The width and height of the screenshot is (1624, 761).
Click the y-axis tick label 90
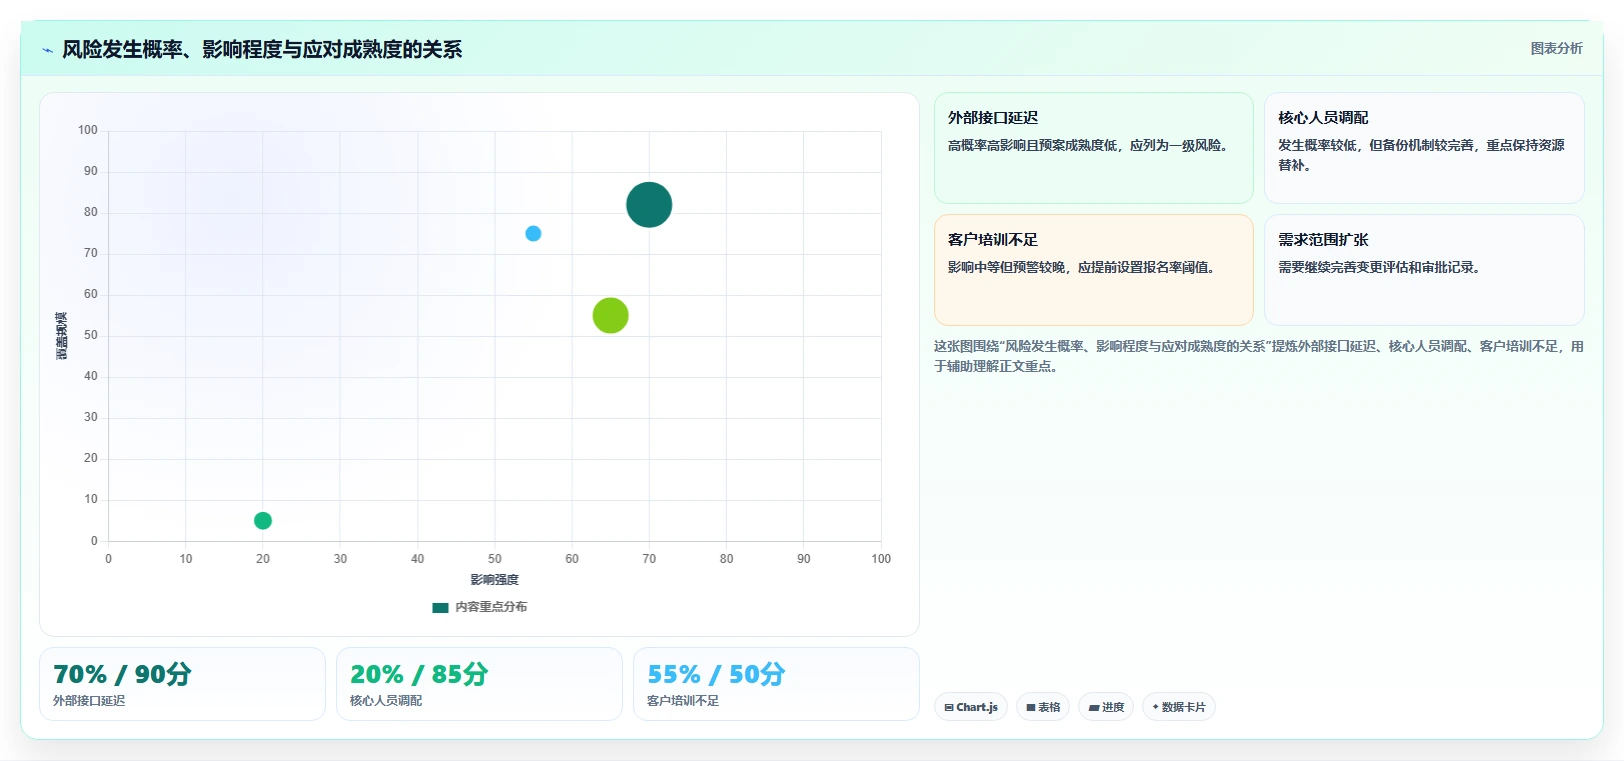tap(91, 171)
